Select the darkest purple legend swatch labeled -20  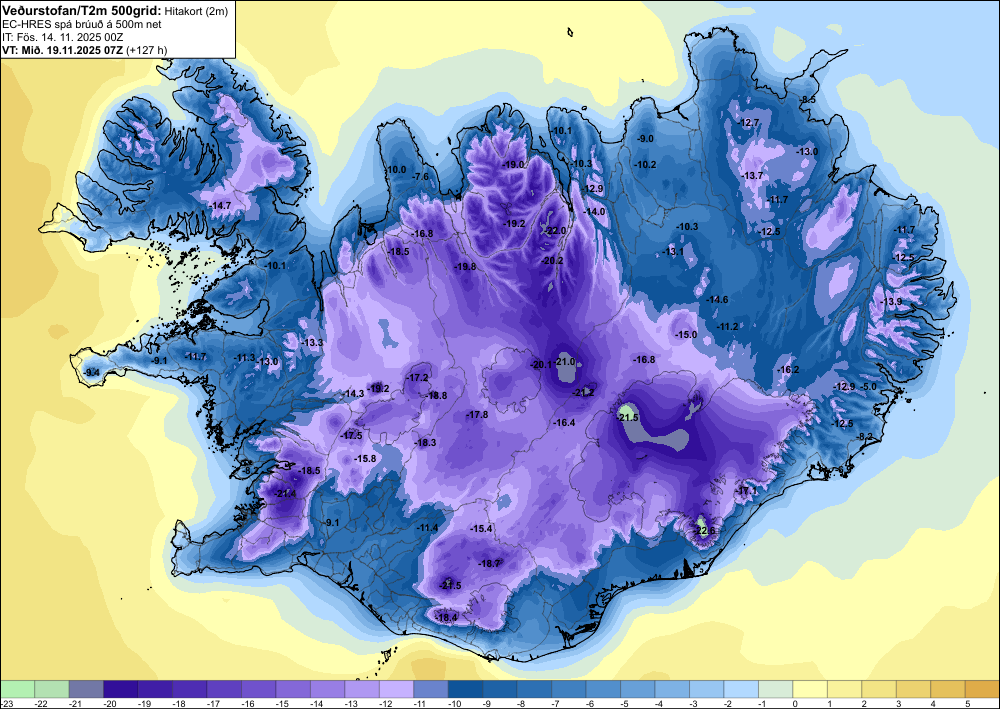[x=121, y=689]
